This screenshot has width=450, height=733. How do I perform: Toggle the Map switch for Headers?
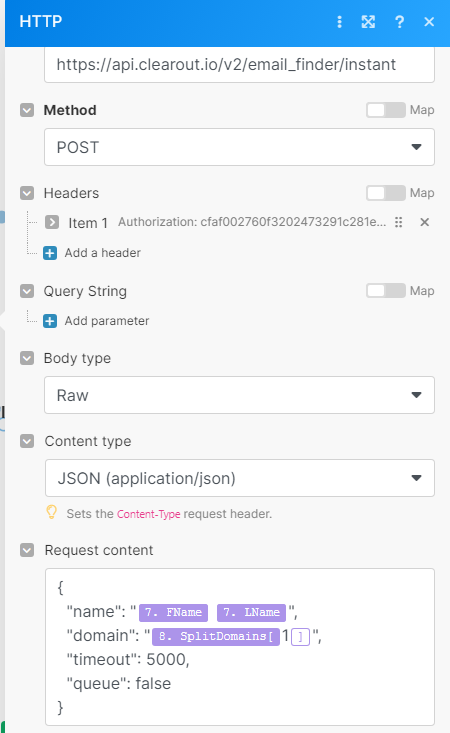pos(386,193)
